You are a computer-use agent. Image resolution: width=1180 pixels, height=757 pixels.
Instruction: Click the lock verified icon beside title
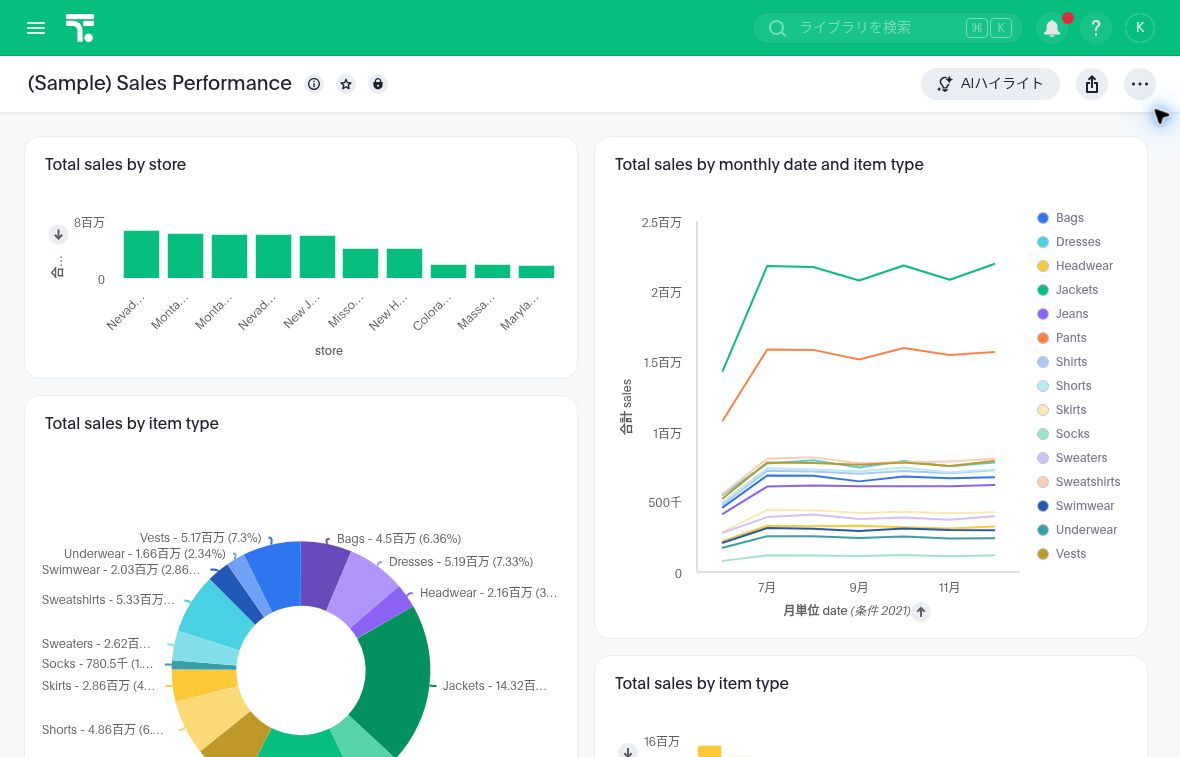pyautogui.click(x=378, y=84)
